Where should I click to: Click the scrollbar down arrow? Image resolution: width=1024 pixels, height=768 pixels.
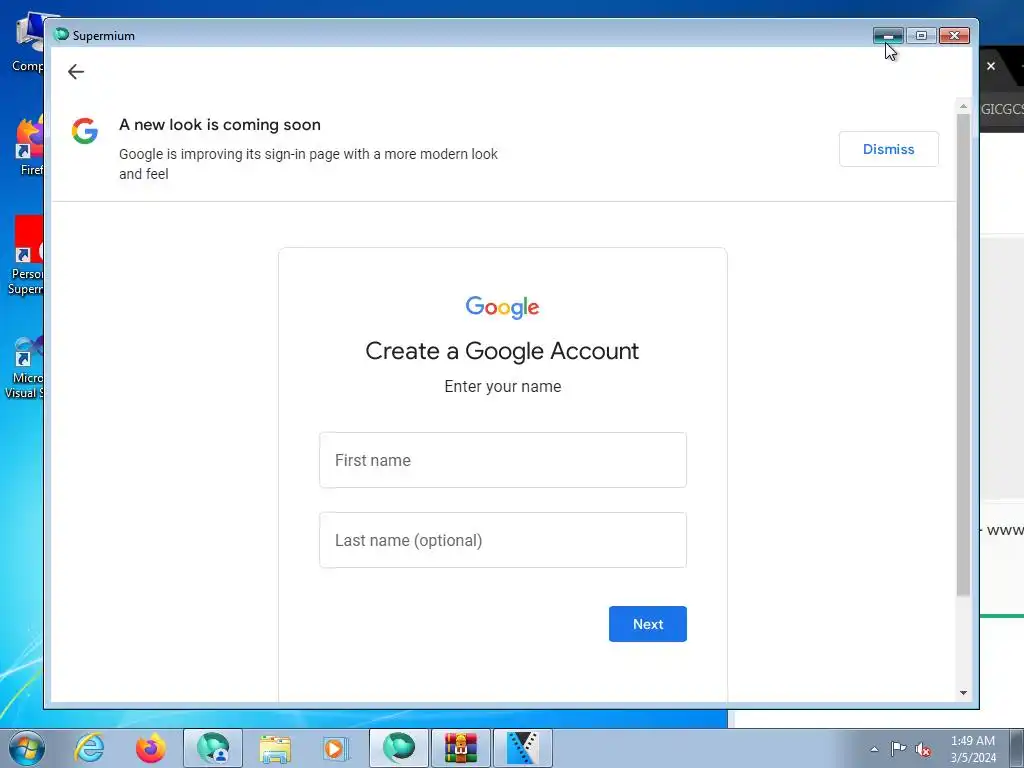pyautogui.click(x=963, y=693)
